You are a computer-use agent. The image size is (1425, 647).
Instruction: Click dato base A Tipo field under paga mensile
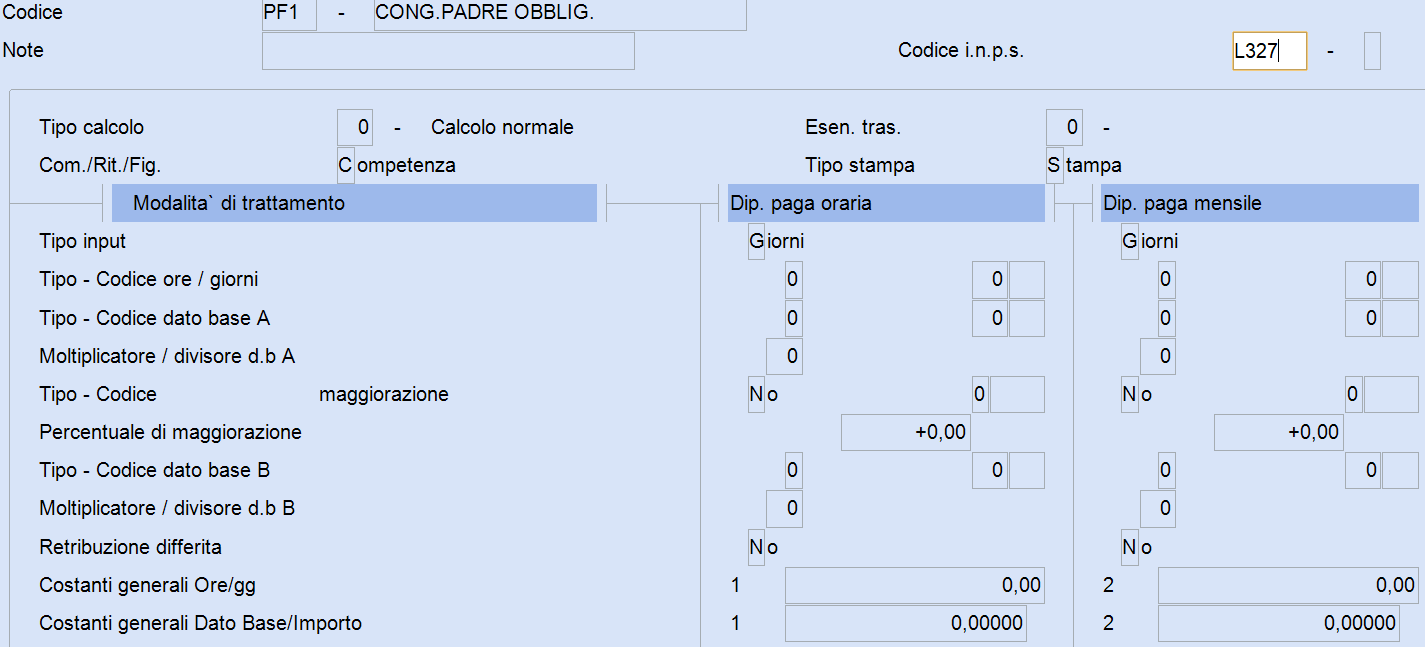(x=1166, y=318)
